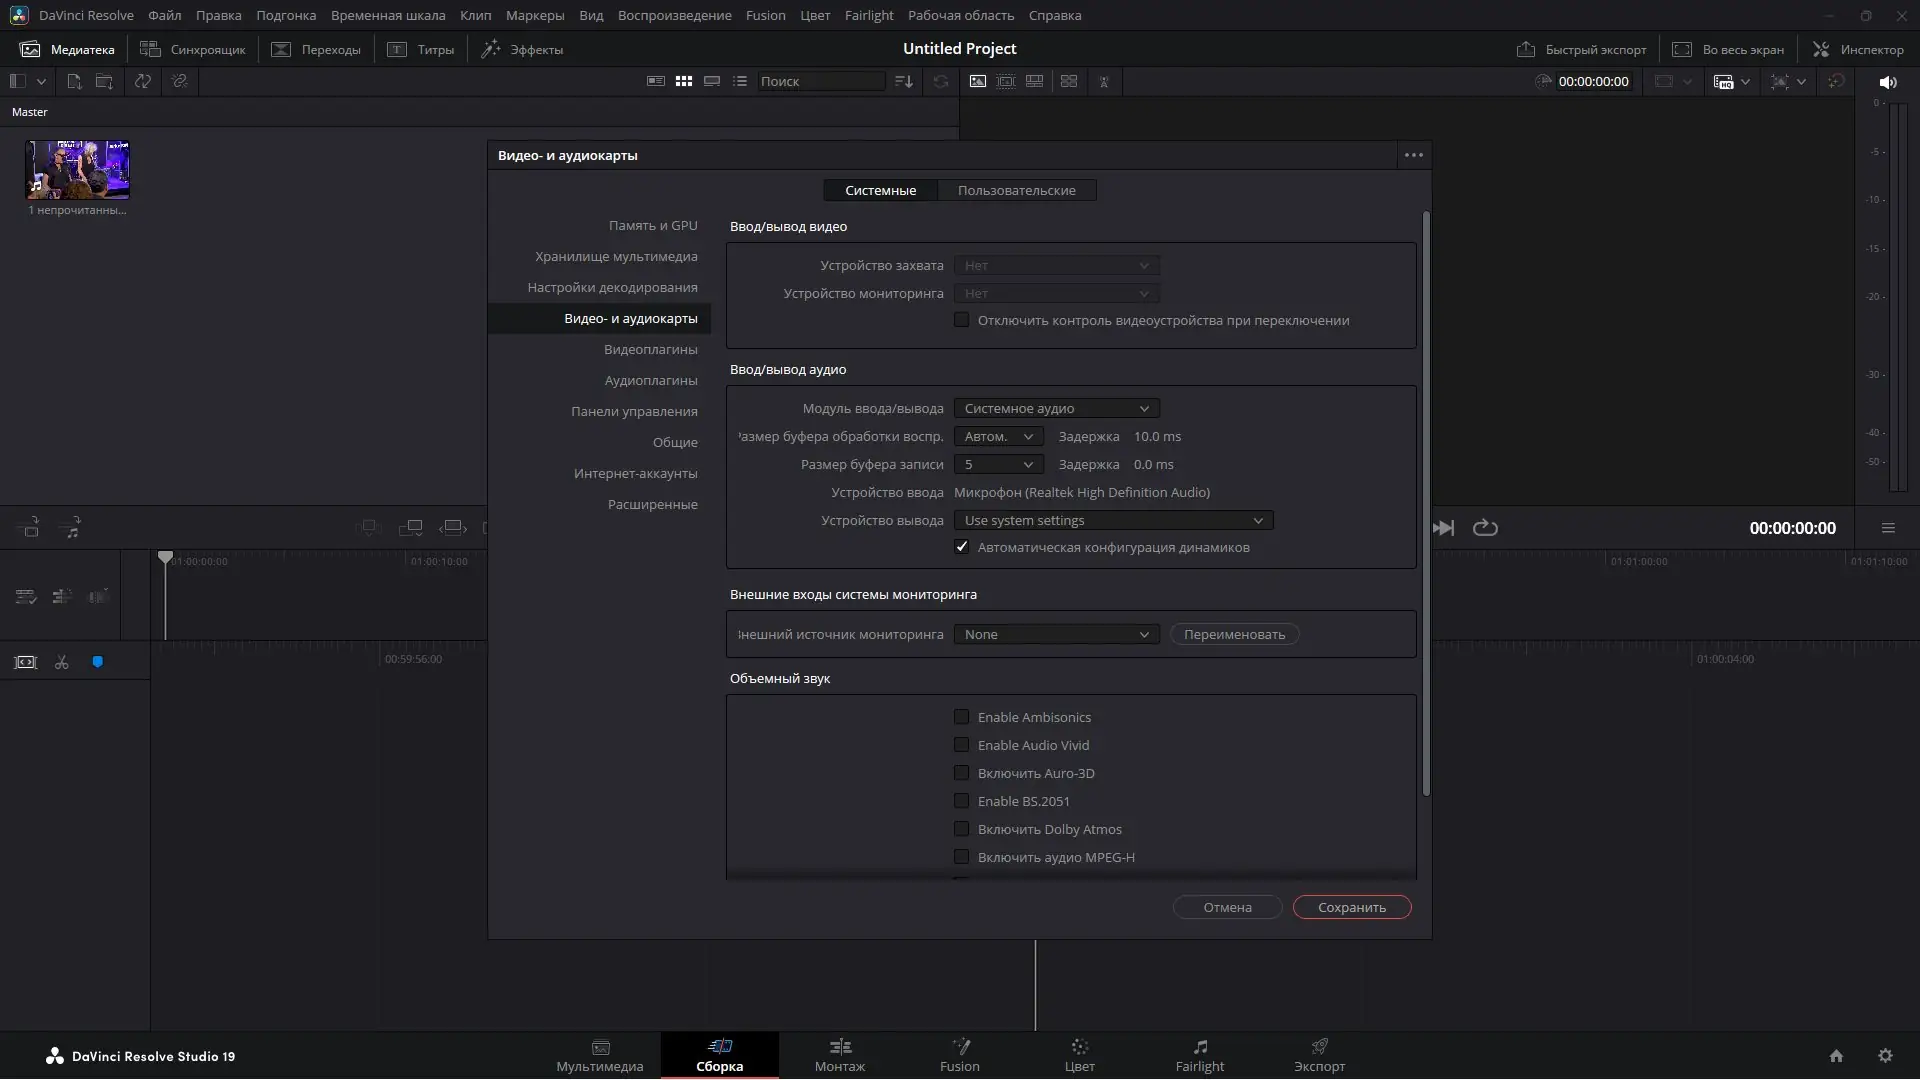This screenshot has height=1080, width=1920.
Task: Enable Ambisonics checkbox
Action: tap(961, 717)
